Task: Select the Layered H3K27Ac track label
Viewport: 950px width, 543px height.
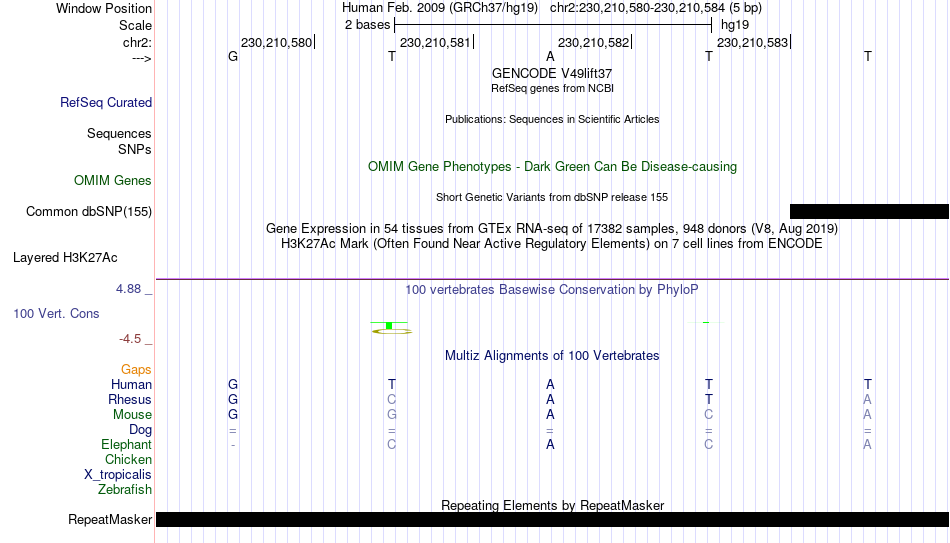Action: tap(65, 258)
